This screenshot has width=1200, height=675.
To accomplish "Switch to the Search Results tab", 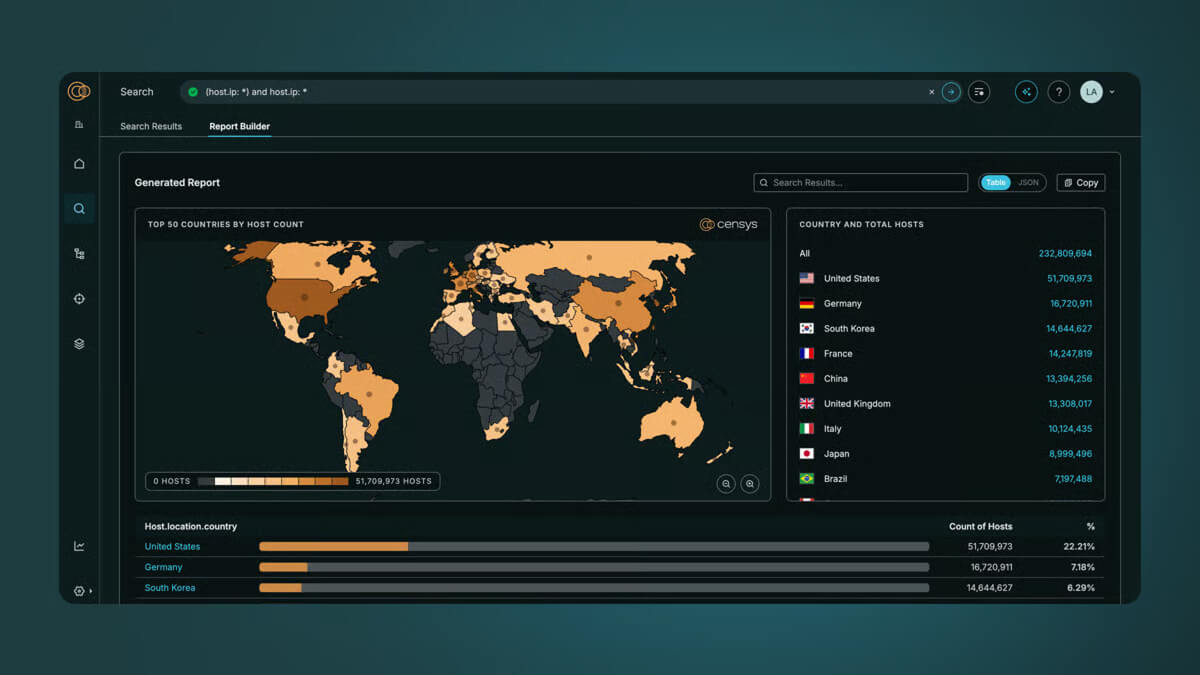I will [150, 126].
